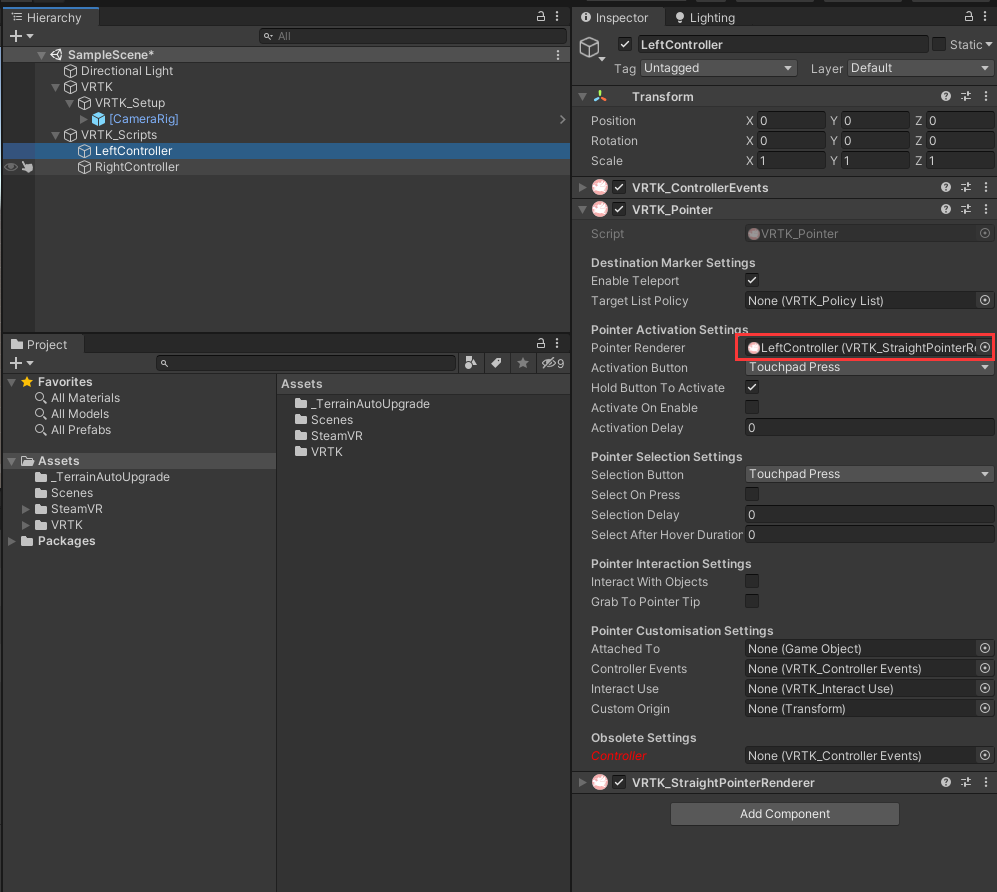Expand the Packages folder in Project
The height and width of the screenshot is (892, 997).
[x=11, y=541]
